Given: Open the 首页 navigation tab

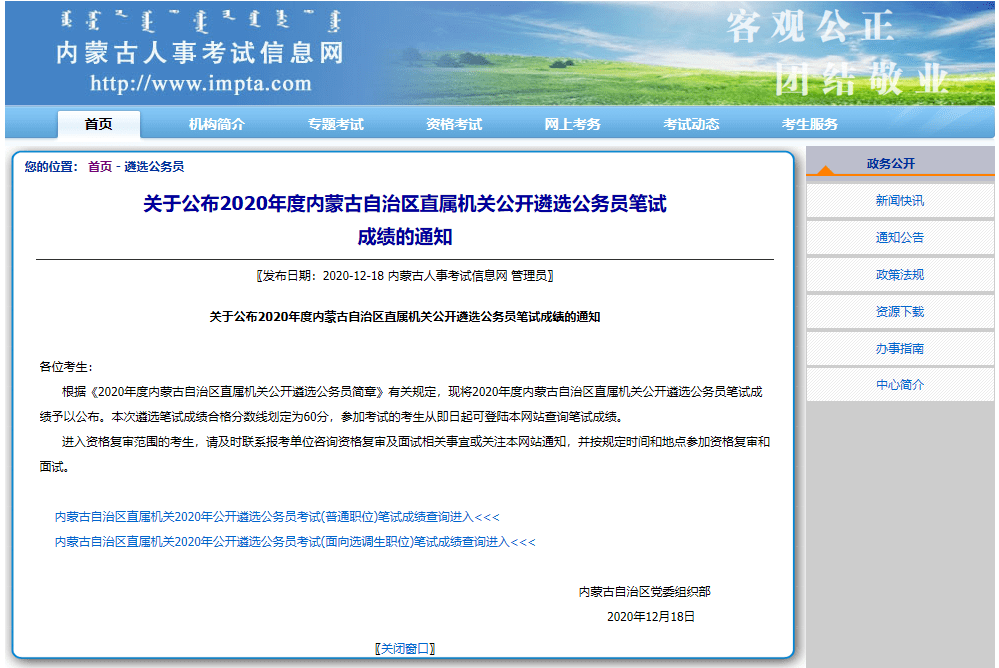Looking at the screenshot, I should pos(99,124).
